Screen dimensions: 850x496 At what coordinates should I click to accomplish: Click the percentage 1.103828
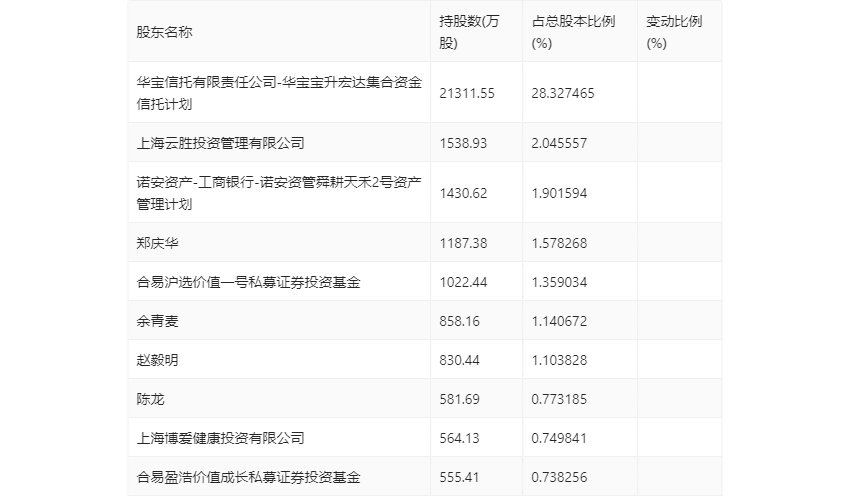pyautogui.click(x=559, y=360)
